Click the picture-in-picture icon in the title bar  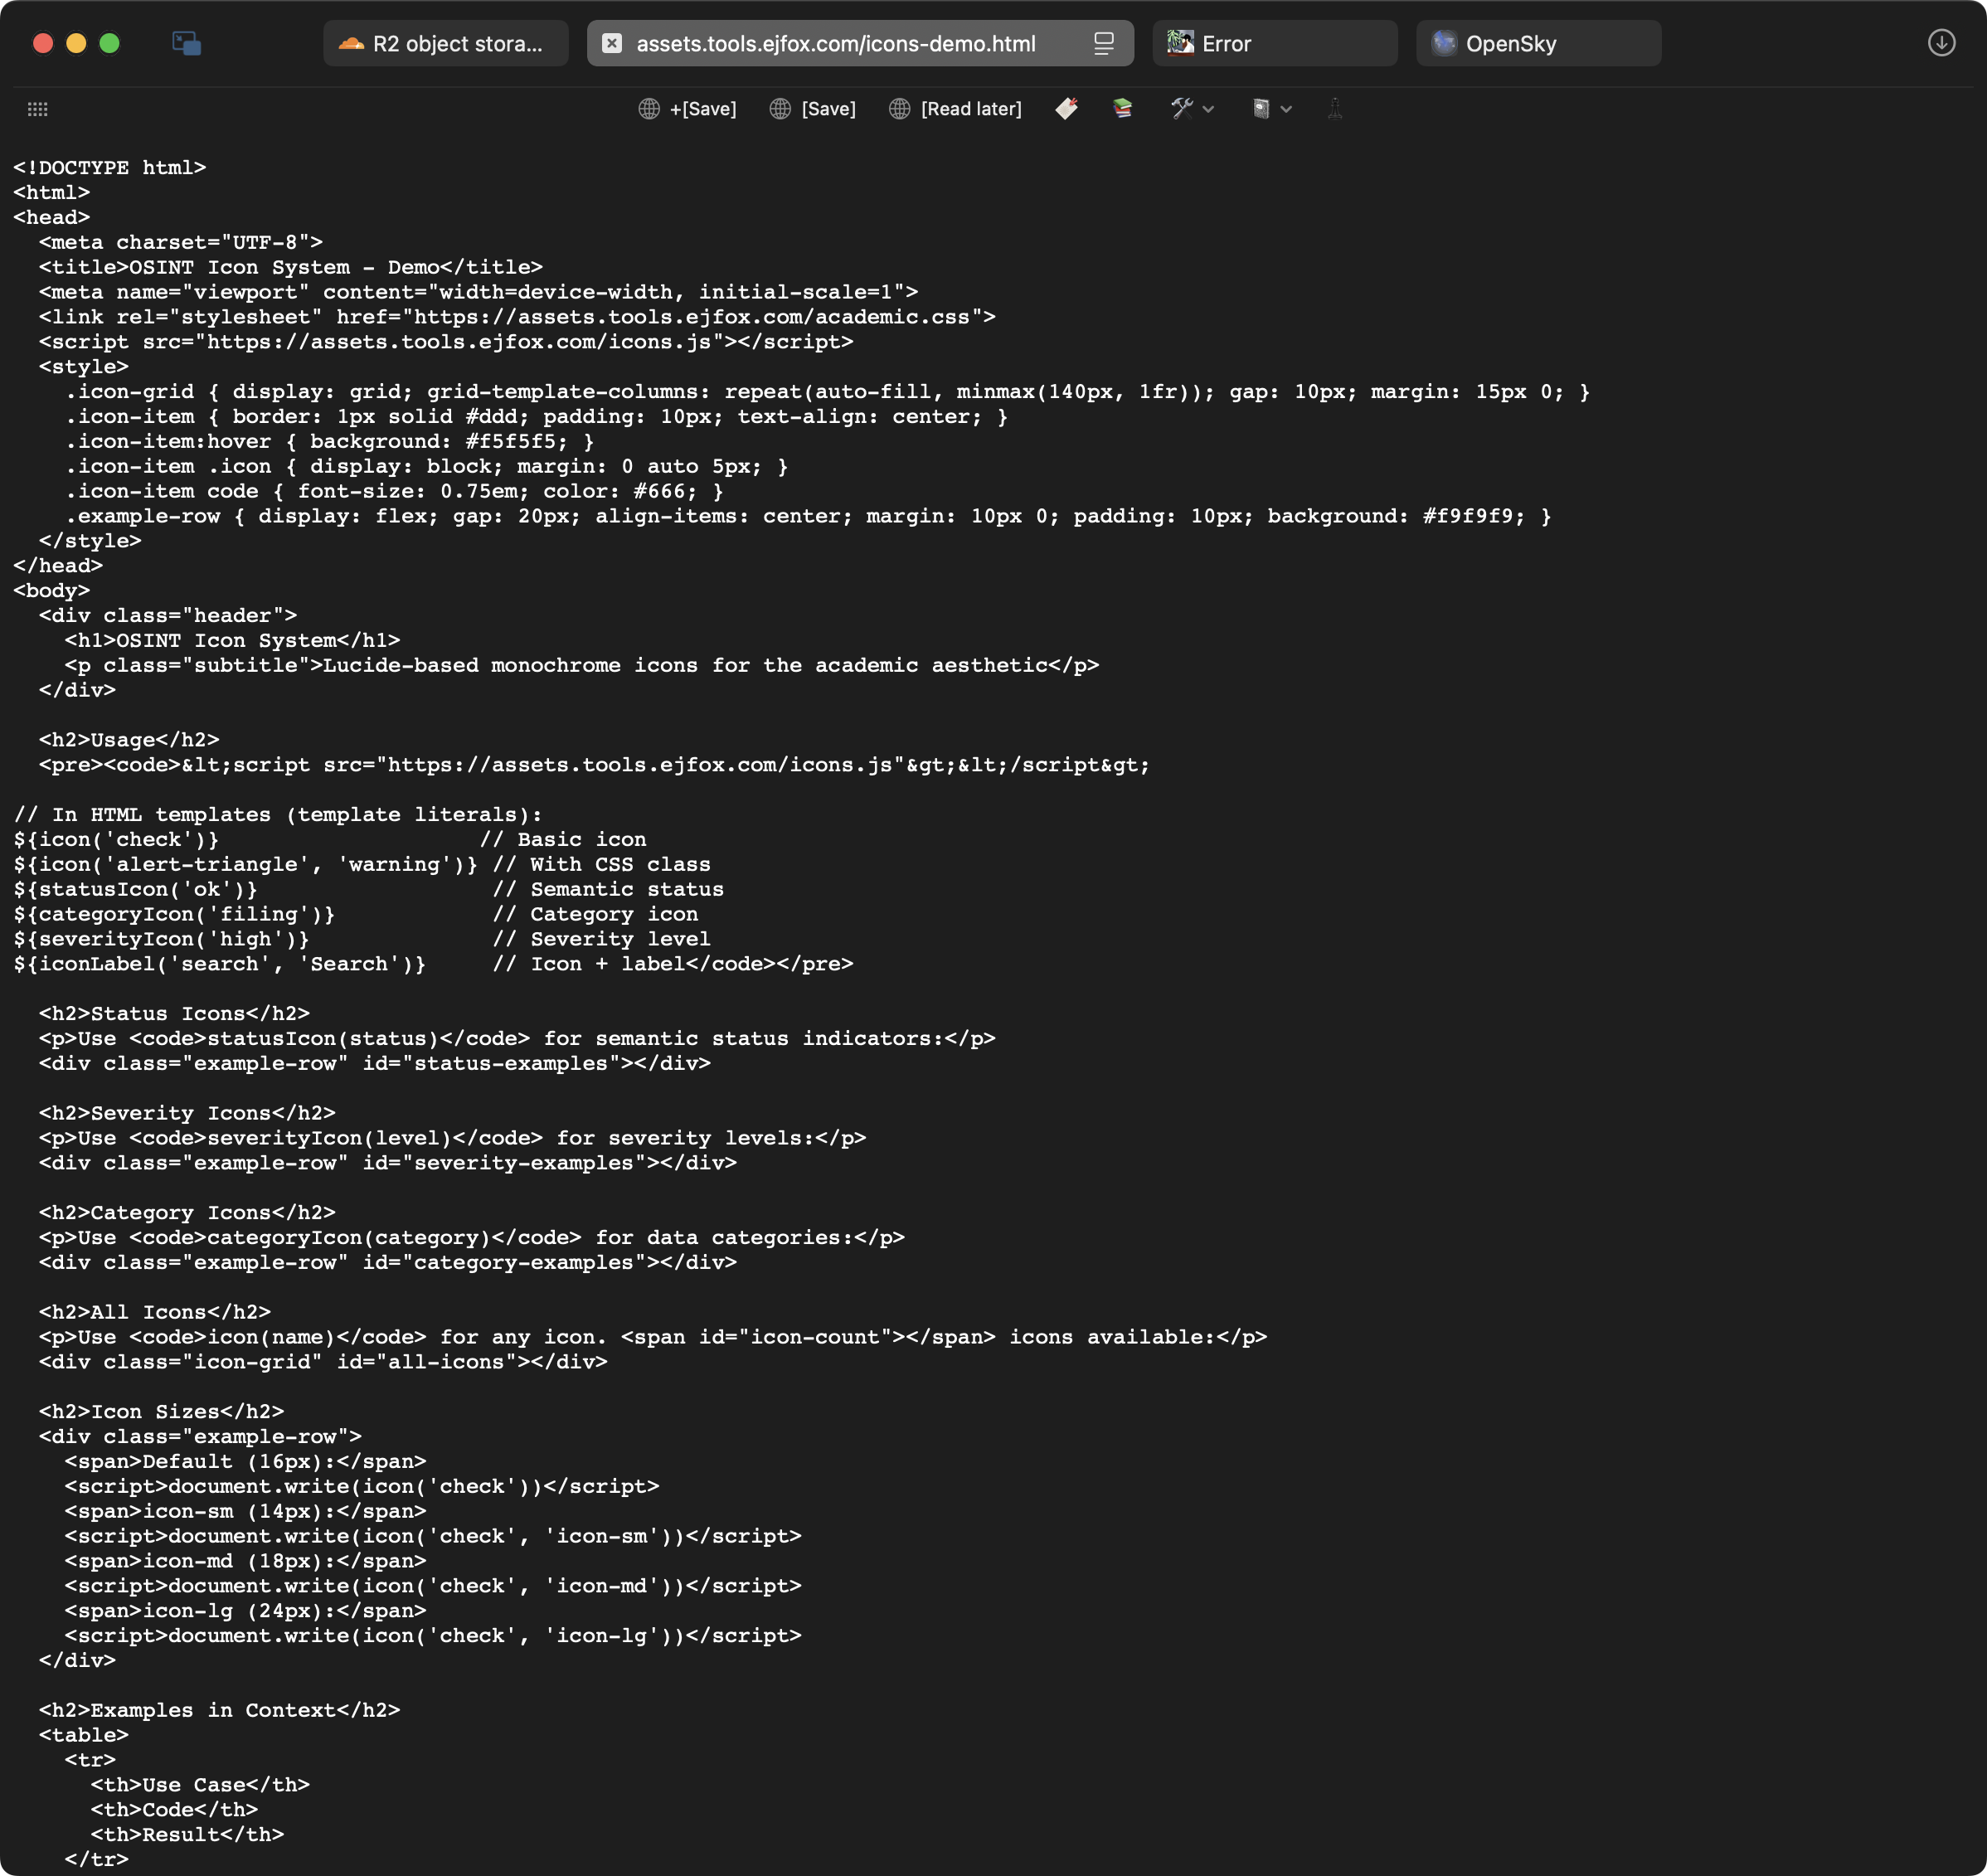(186, 43)
